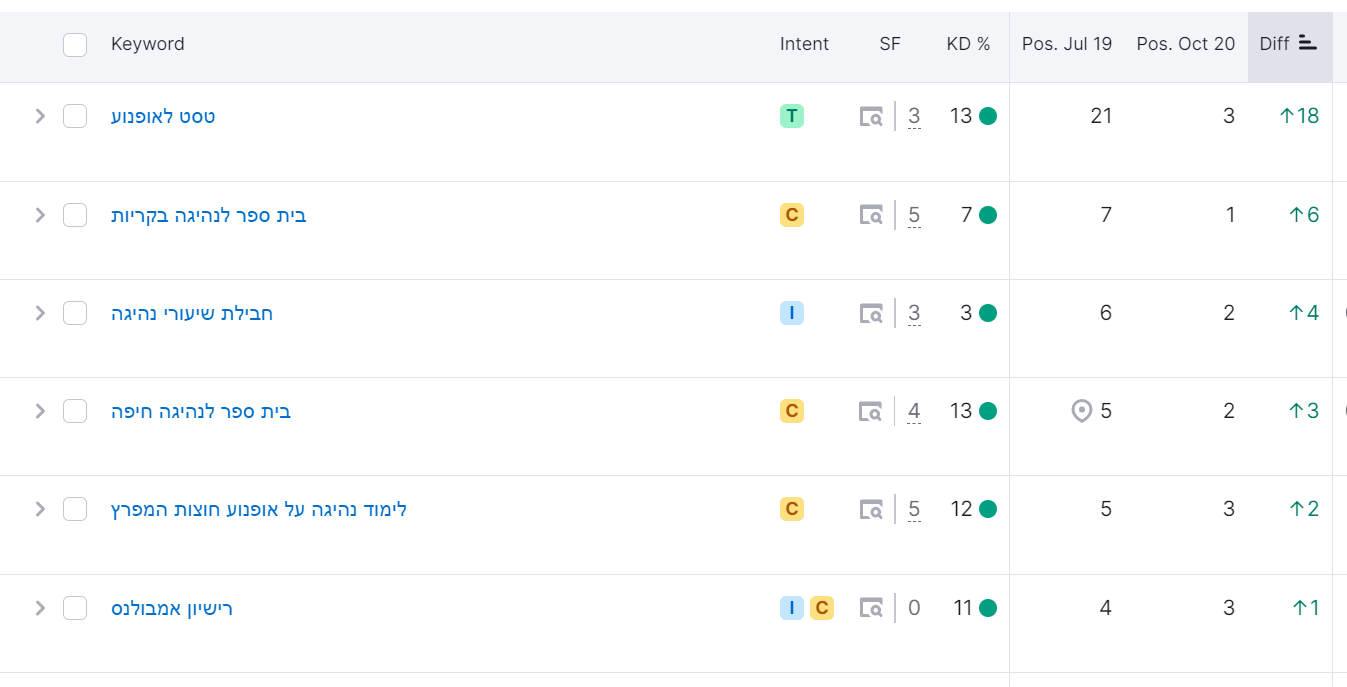Click the C intent badge for בית ספר לנהיגה בקריות

click(x=791, y=214)
